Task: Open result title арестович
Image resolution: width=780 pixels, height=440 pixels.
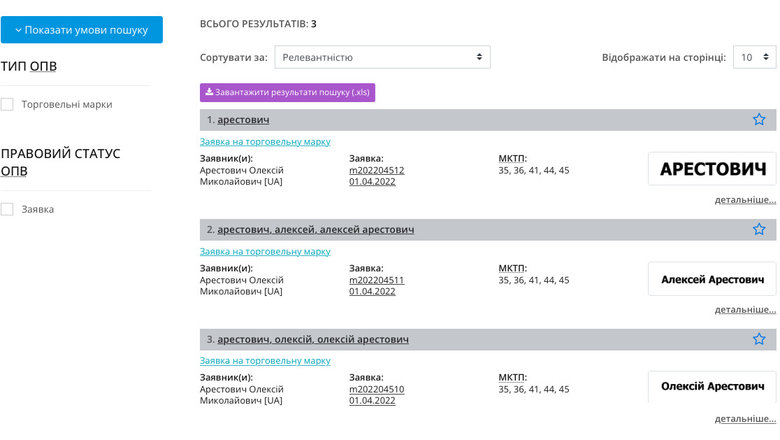Action: pyautogui.click(x=243, y=120)
